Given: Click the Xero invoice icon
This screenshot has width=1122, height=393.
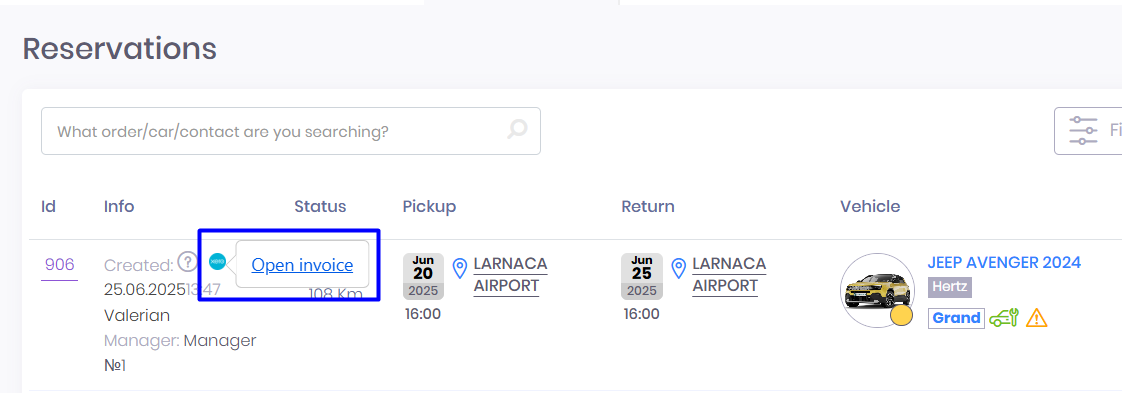Looking at the screenshot, I should pyautogui.click(x=218, y=262).
